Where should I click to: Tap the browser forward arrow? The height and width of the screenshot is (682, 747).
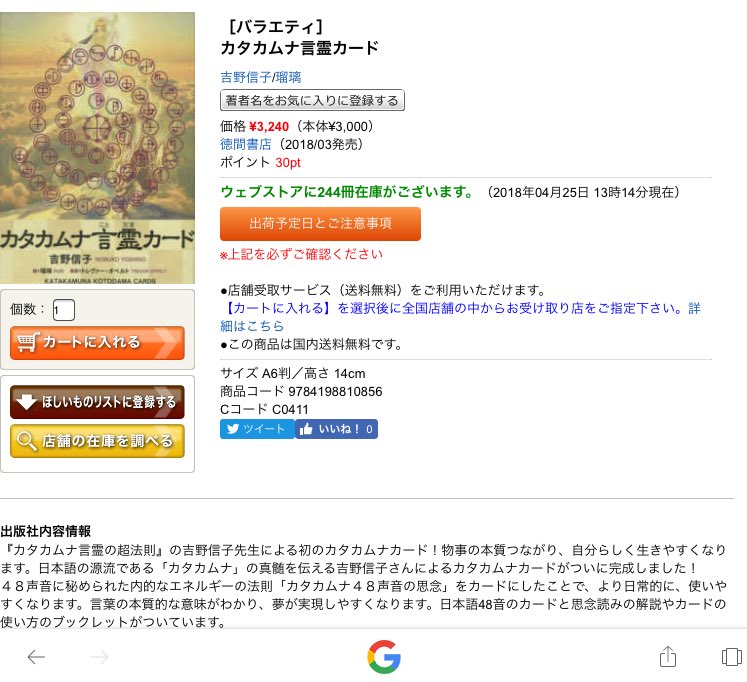click(99, 657)
